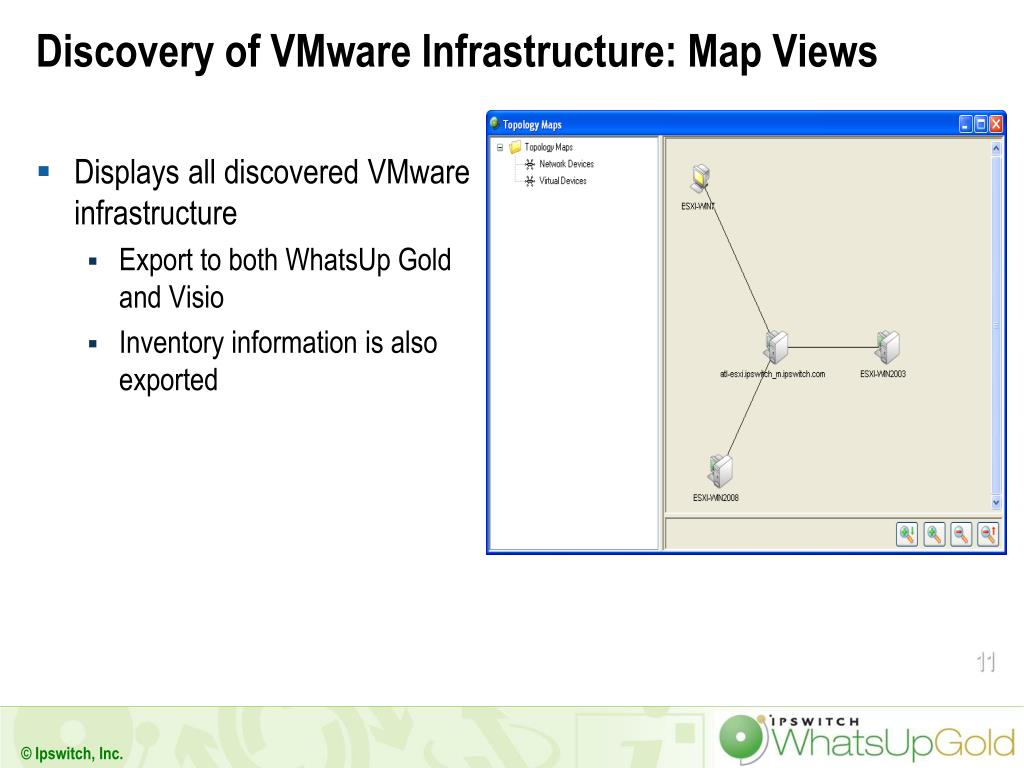Select the ESXI-WIN7 device icon on map
Image resolution: width=1024 pixels, height=768 pixels.
pos(700,178)
